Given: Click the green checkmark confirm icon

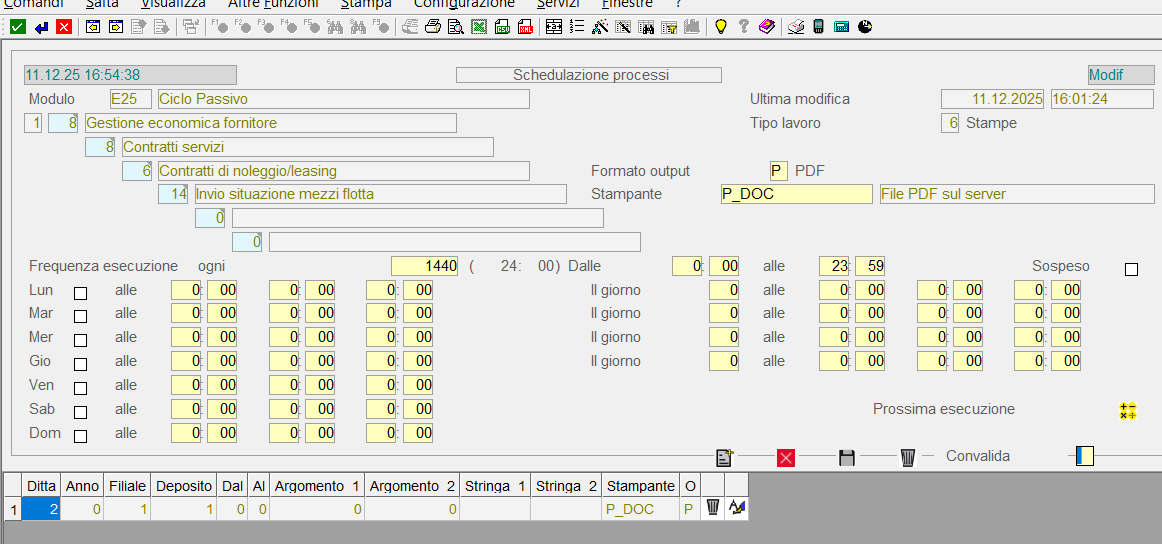Looking at the screenshot, I should 18,27.
